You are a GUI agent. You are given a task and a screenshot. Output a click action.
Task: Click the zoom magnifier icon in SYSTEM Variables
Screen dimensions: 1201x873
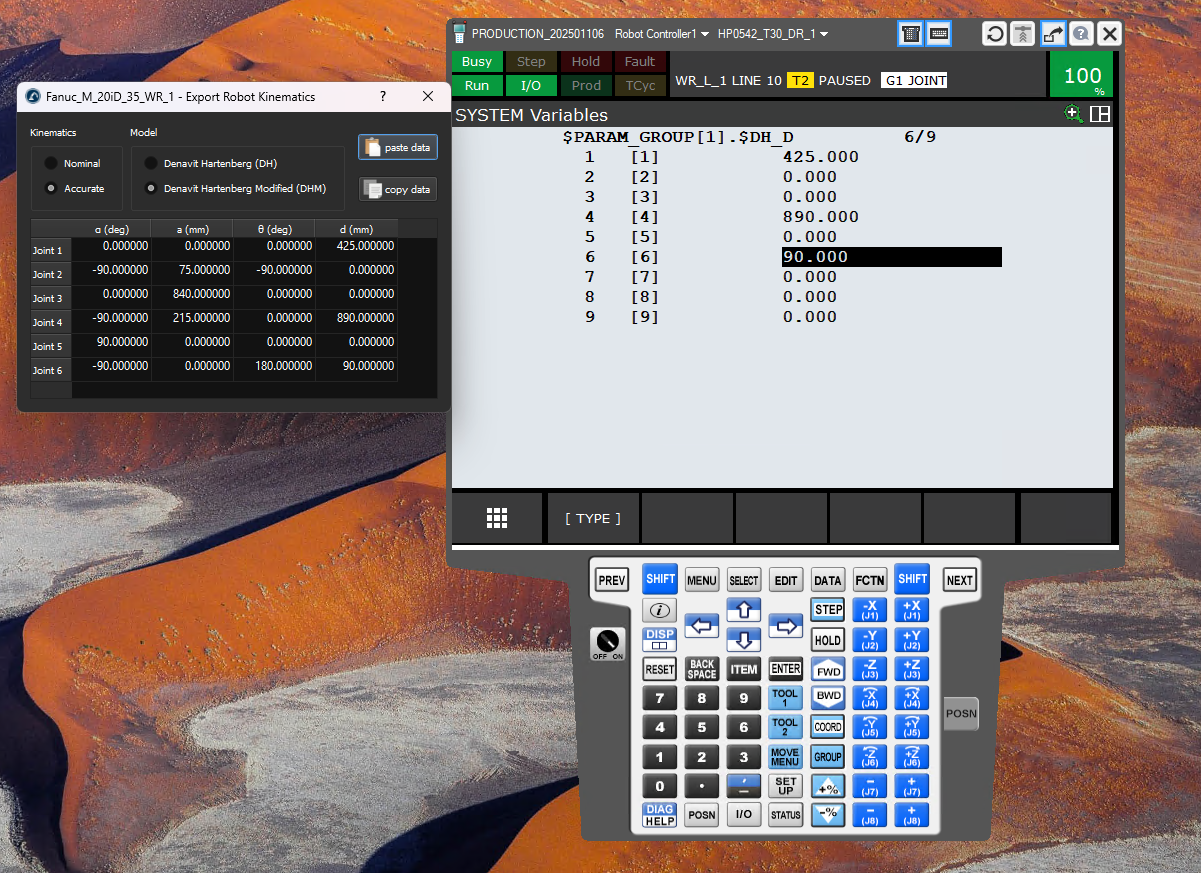click(1074, 114)
